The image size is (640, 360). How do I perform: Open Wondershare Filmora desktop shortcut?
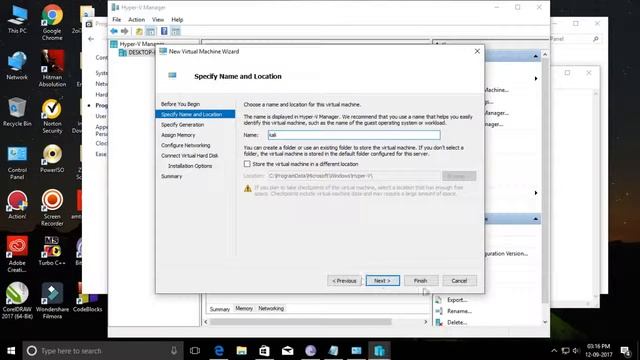52,301
